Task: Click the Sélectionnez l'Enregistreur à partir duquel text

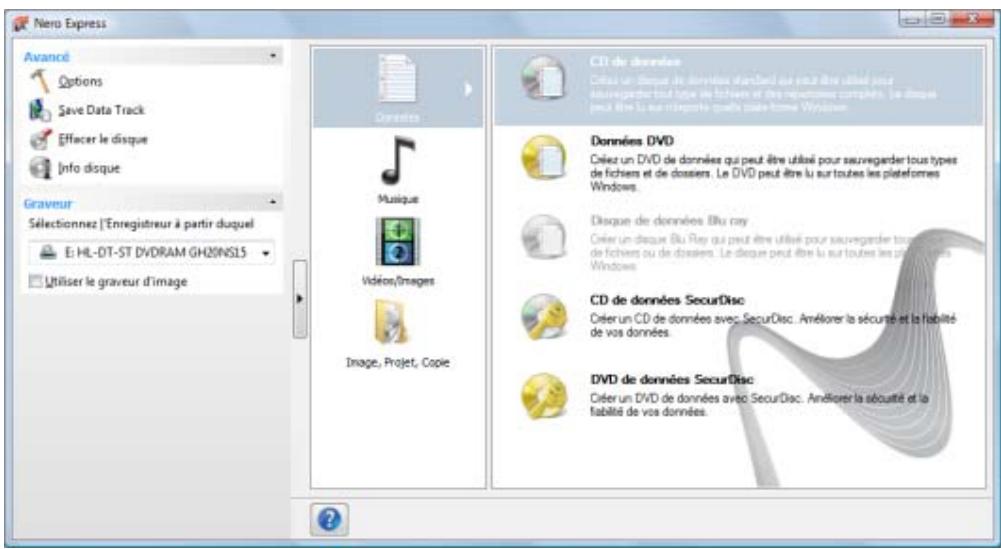Action: tap(141, 224)
